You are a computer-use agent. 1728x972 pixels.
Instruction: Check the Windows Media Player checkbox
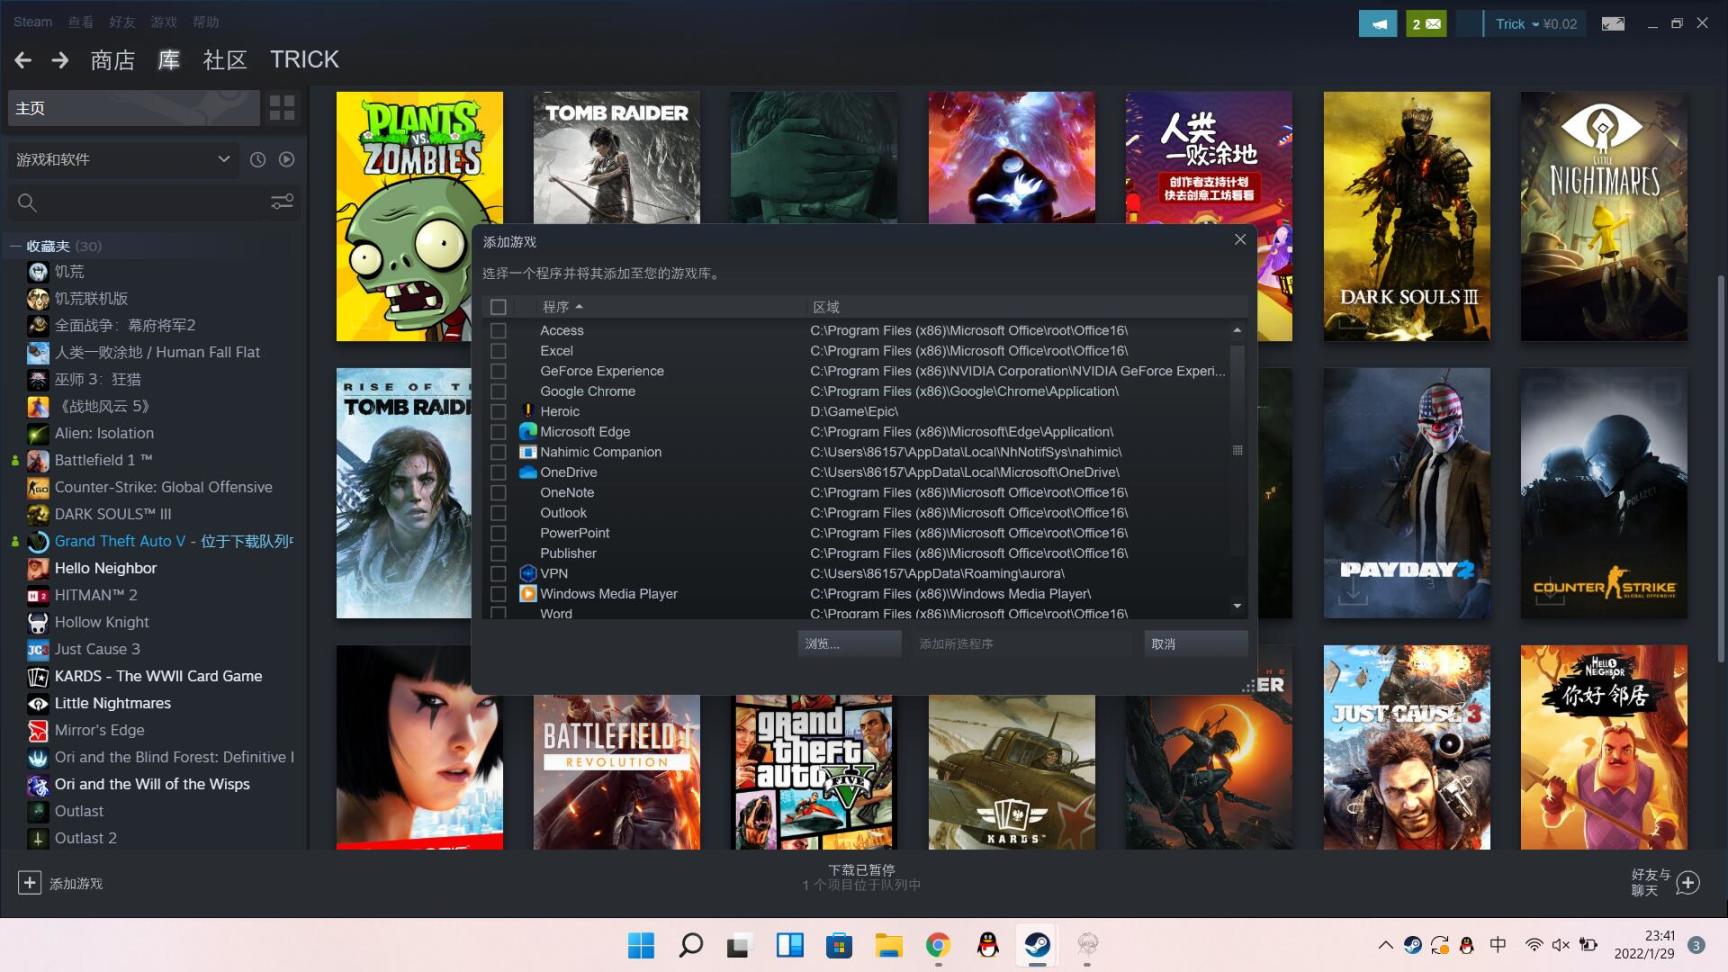click(x=498, y=594)
